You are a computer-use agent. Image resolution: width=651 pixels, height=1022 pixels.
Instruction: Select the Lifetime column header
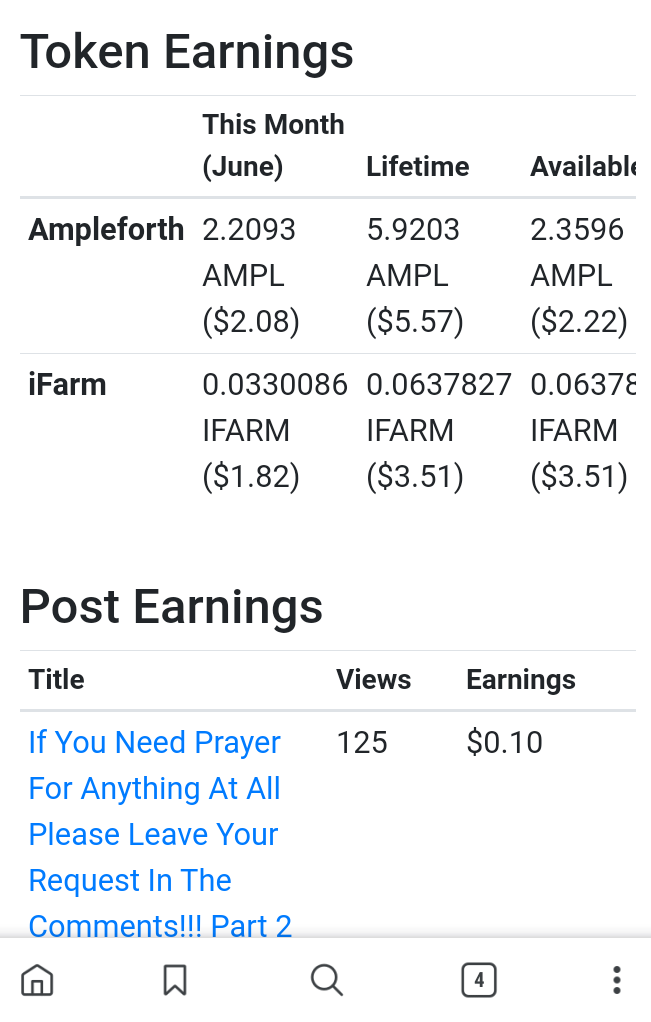(417, 166)
